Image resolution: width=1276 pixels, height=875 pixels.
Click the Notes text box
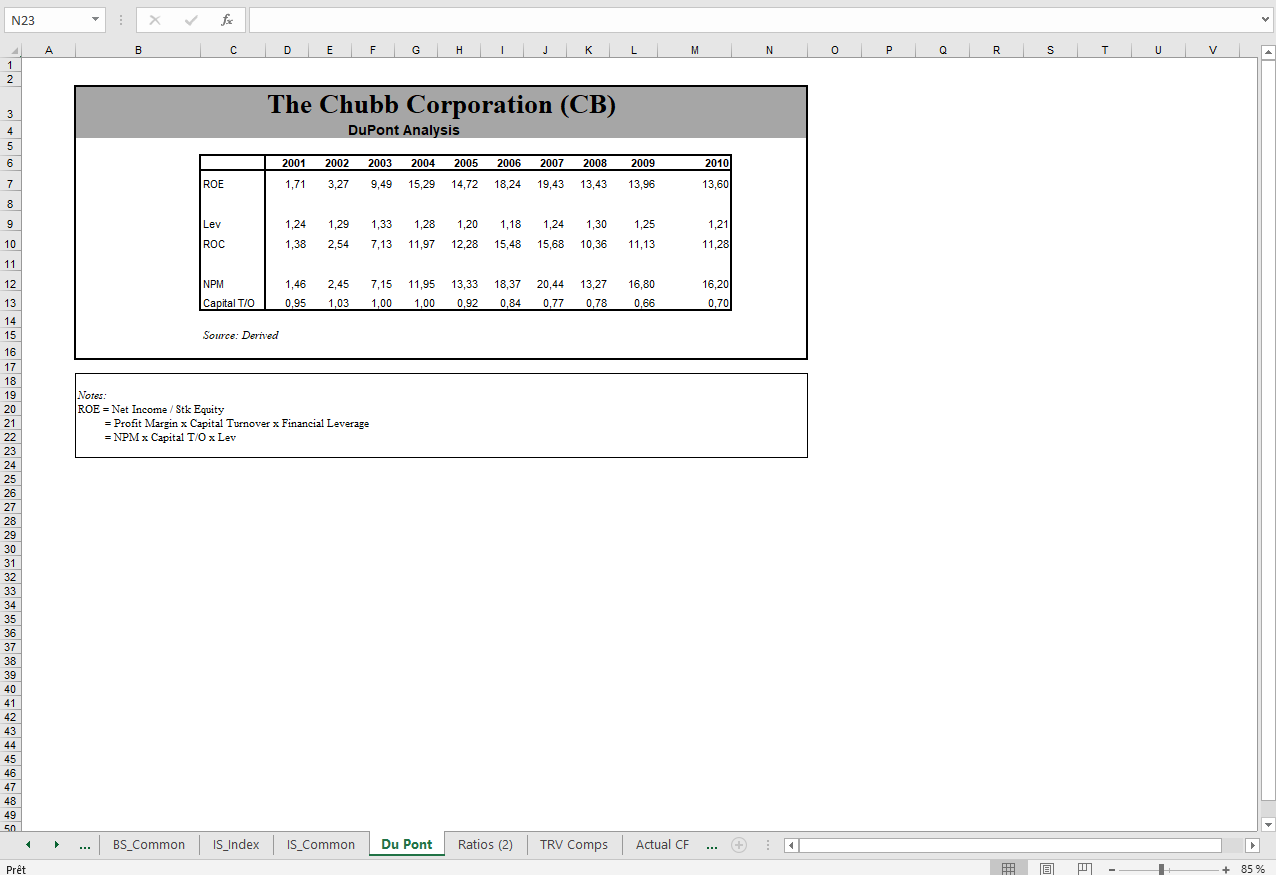[441, 415]
